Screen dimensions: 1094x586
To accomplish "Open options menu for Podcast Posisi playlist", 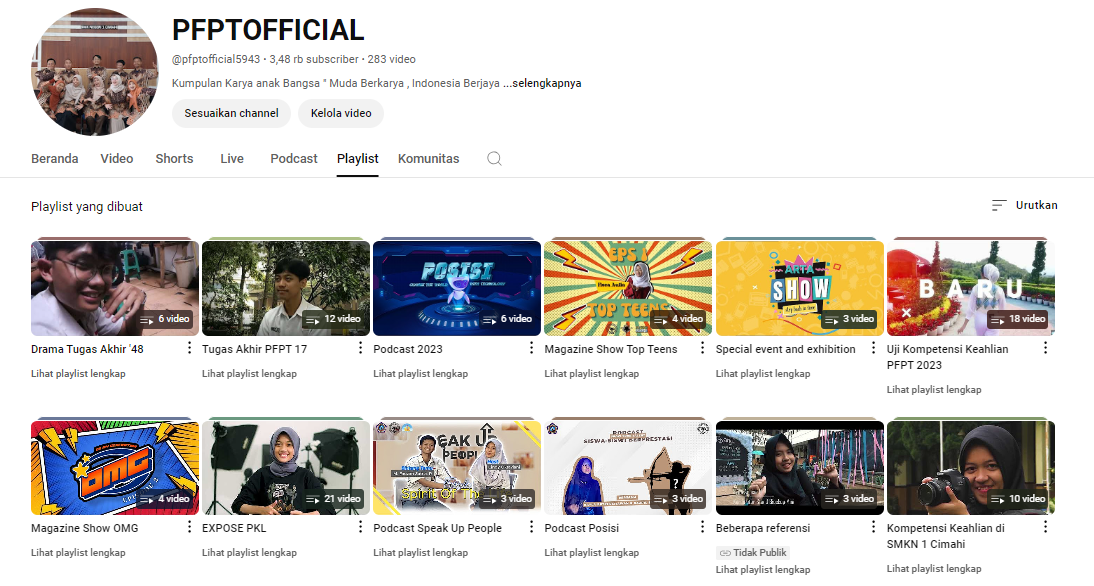I will (x=702, y=527).
